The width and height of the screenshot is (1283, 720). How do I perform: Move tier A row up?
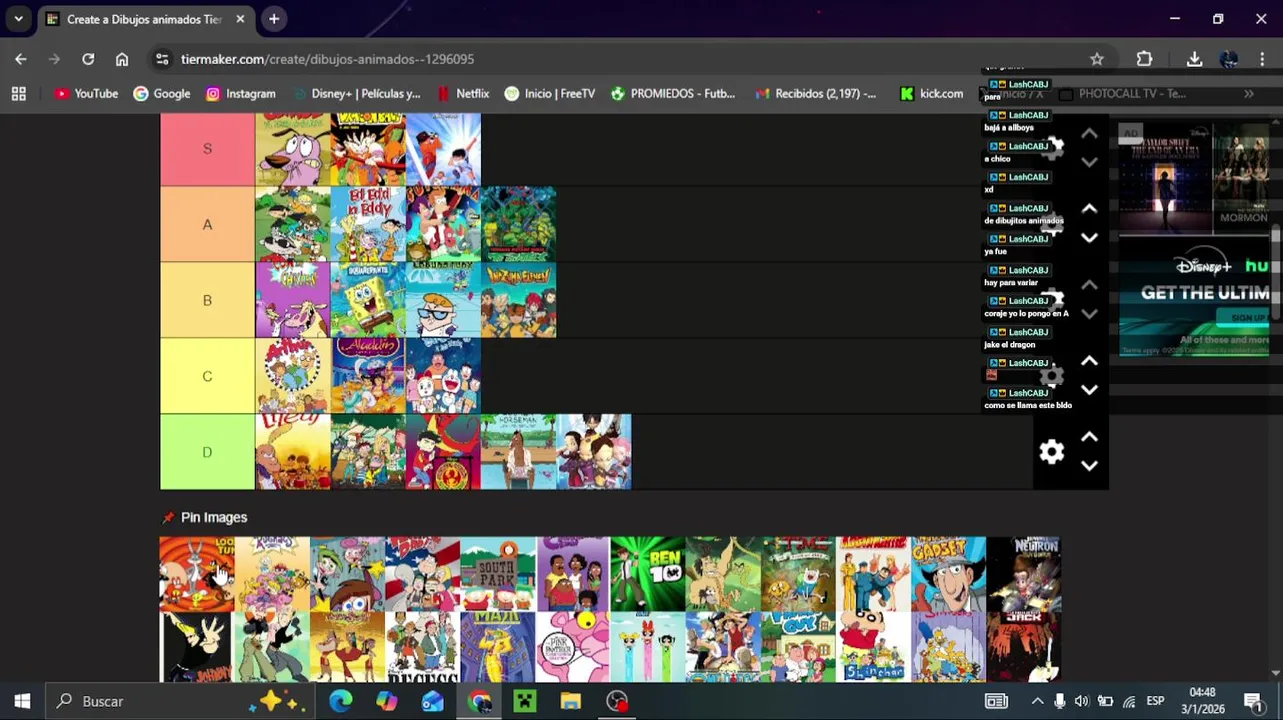tap(1089, 209)
